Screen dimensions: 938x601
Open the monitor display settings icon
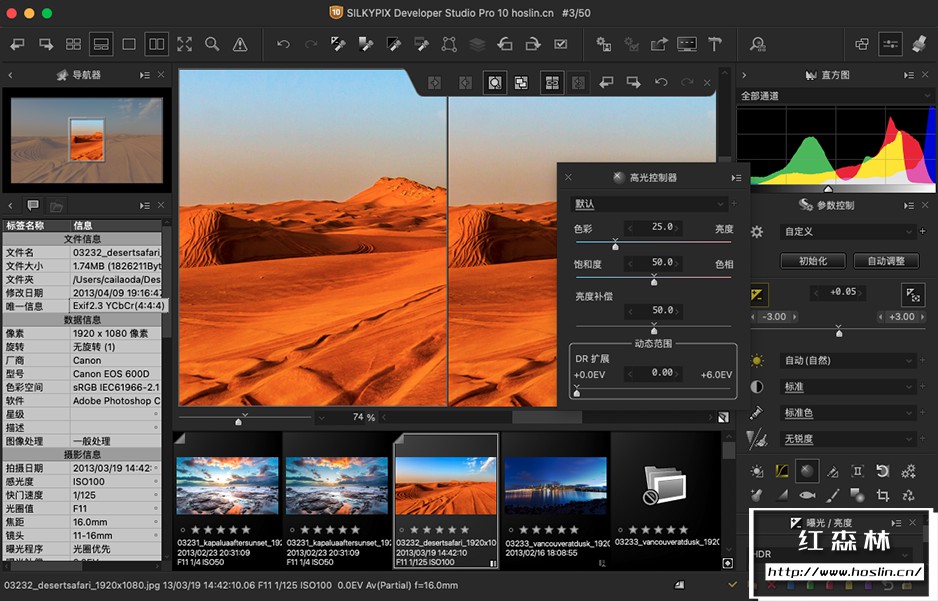click(x=687, y=44)
